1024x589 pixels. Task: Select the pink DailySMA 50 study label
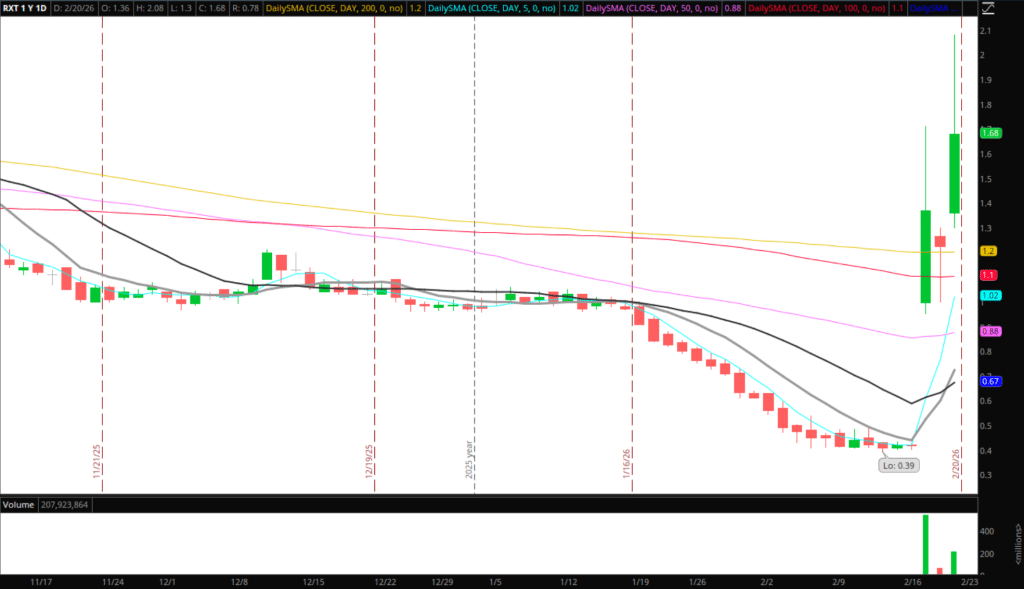[650, 8]
